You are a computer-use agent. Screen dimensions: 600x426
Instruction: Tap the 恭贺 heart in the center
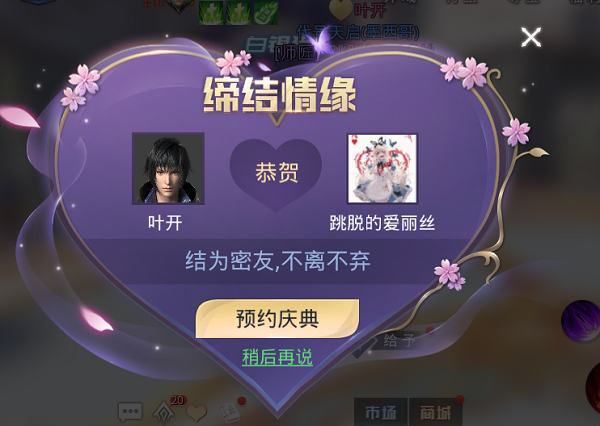pyautogui.click(x=276, y=173)
